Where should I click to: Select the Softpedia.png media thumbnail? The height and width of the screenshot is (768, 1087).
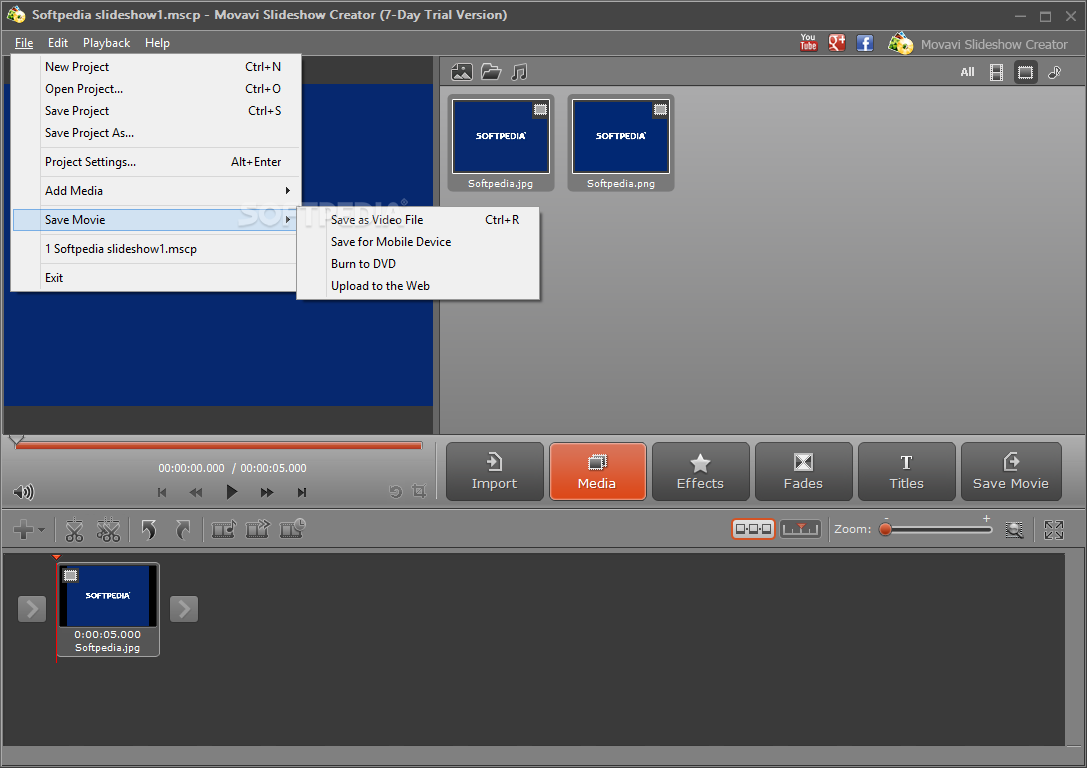(620, 143)
